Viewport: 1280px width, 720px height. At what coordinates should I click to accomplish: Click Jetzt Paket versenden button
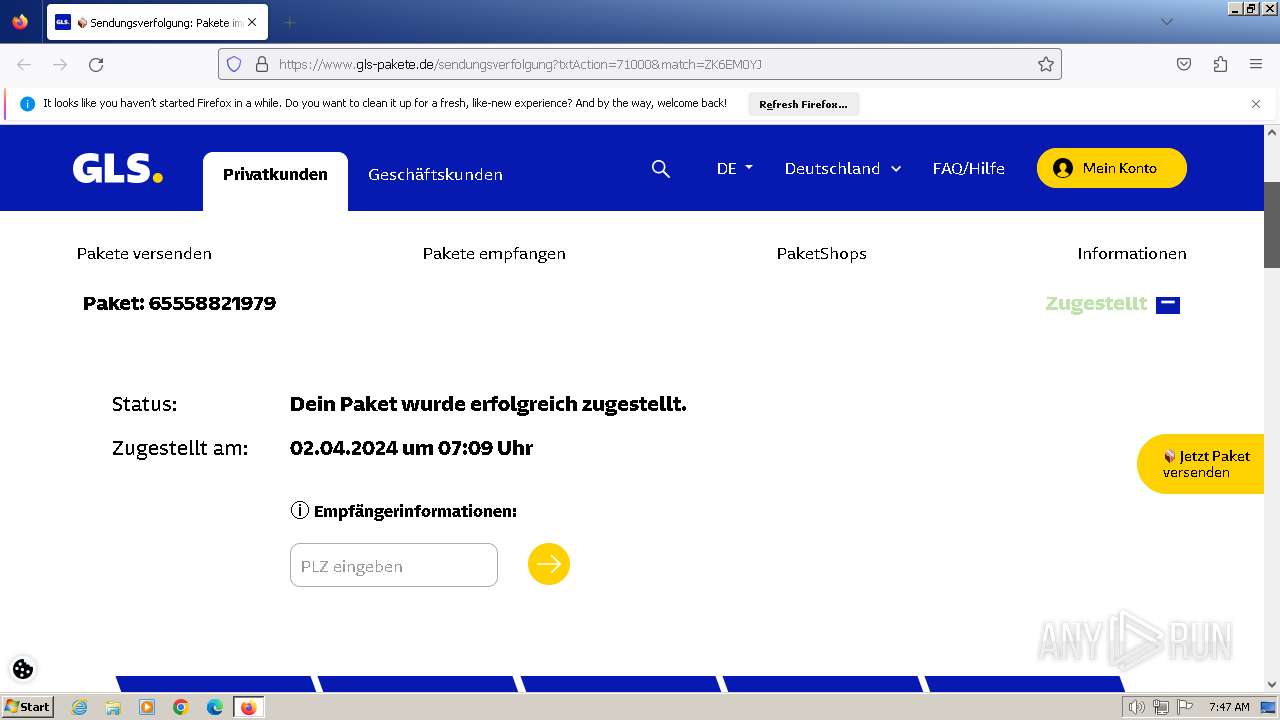(x=1200, y=464)
